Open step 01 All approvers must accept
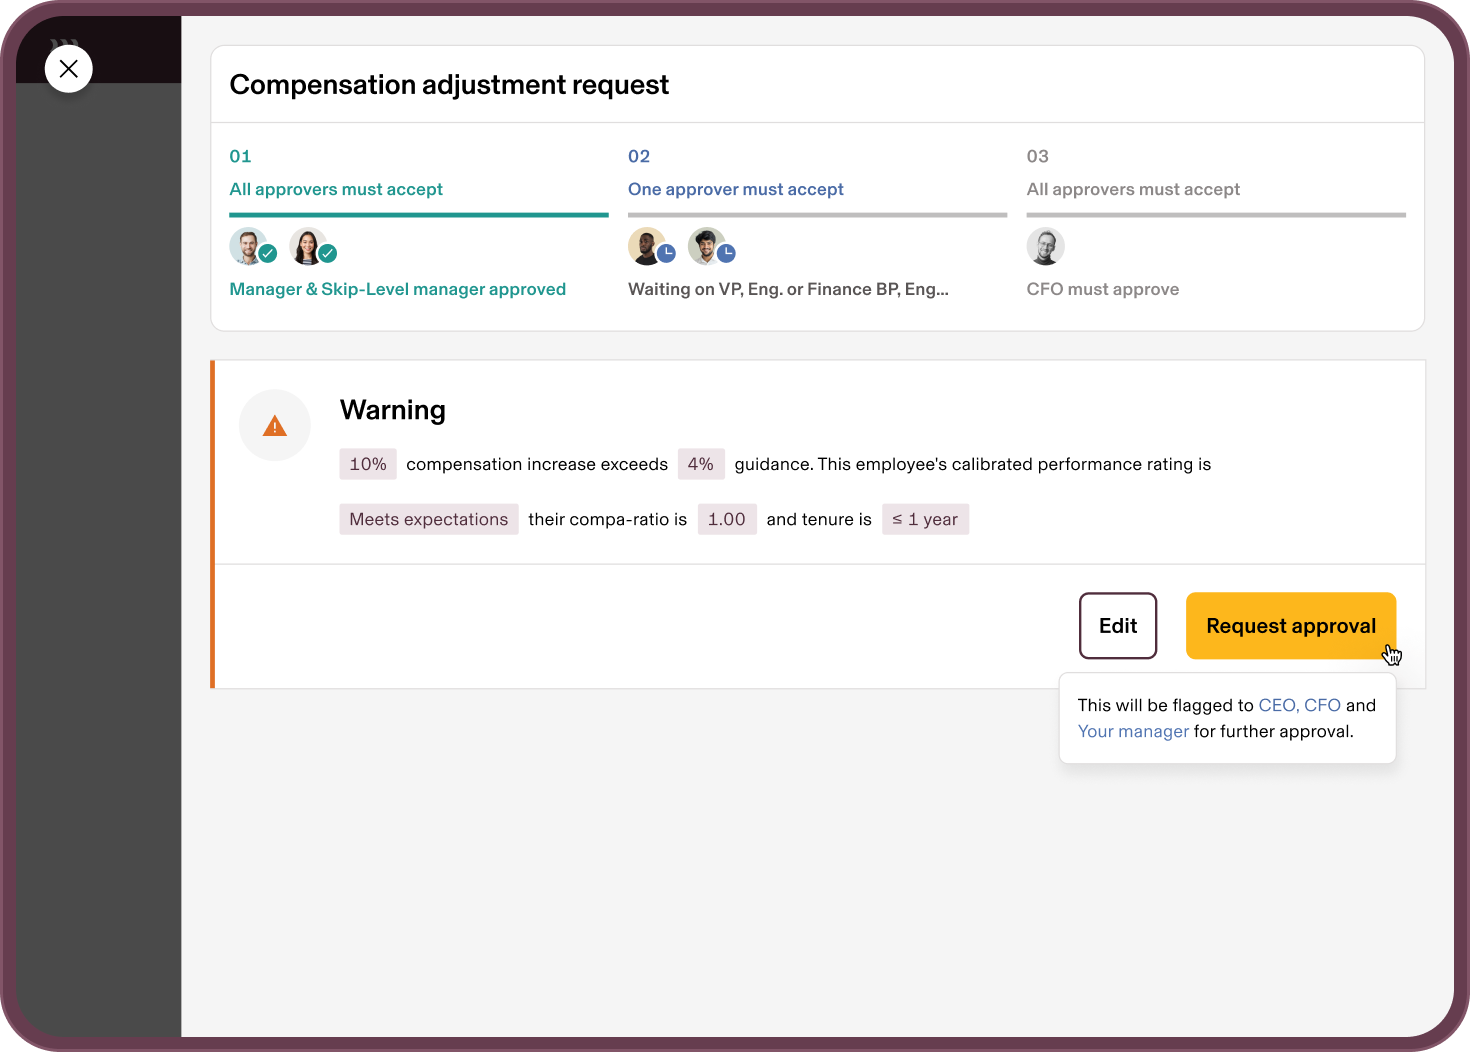This screenshot has height=1052, width=1470. (x=336, y=189)
